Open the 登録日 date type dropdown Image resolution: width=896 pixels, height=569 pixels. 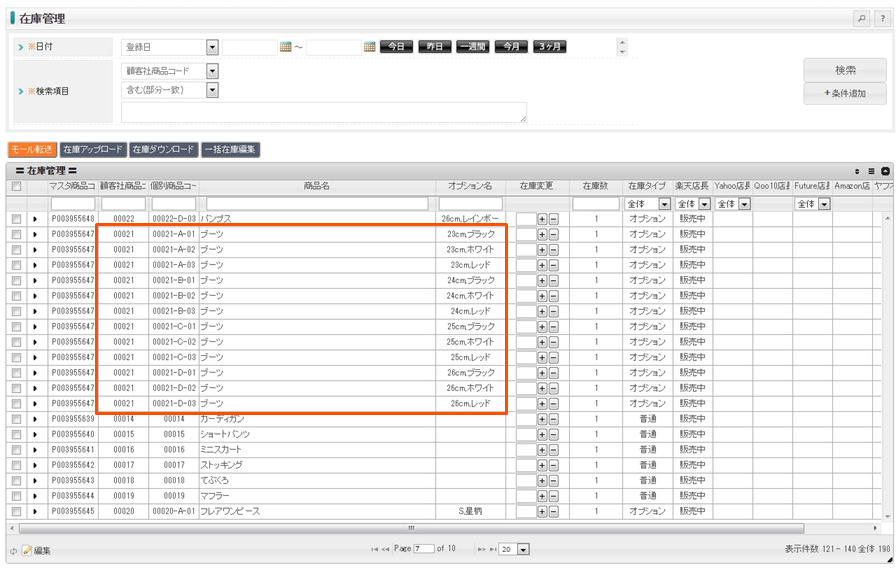click(x=212, y=47)
